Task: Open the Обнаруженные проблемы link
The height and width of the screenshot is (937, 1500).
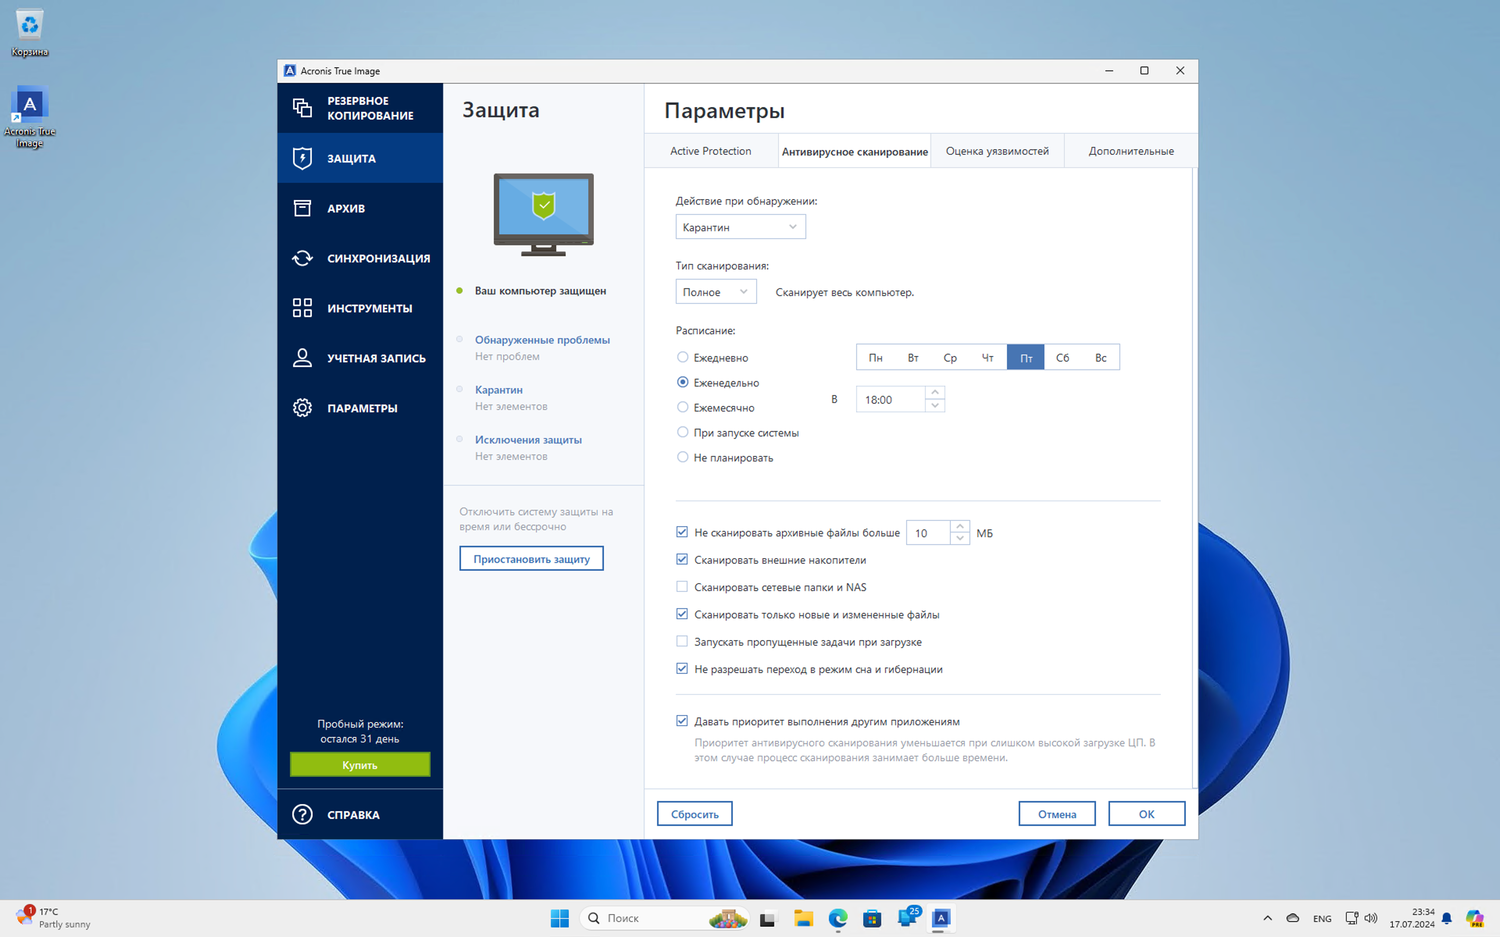Action: 543,340
